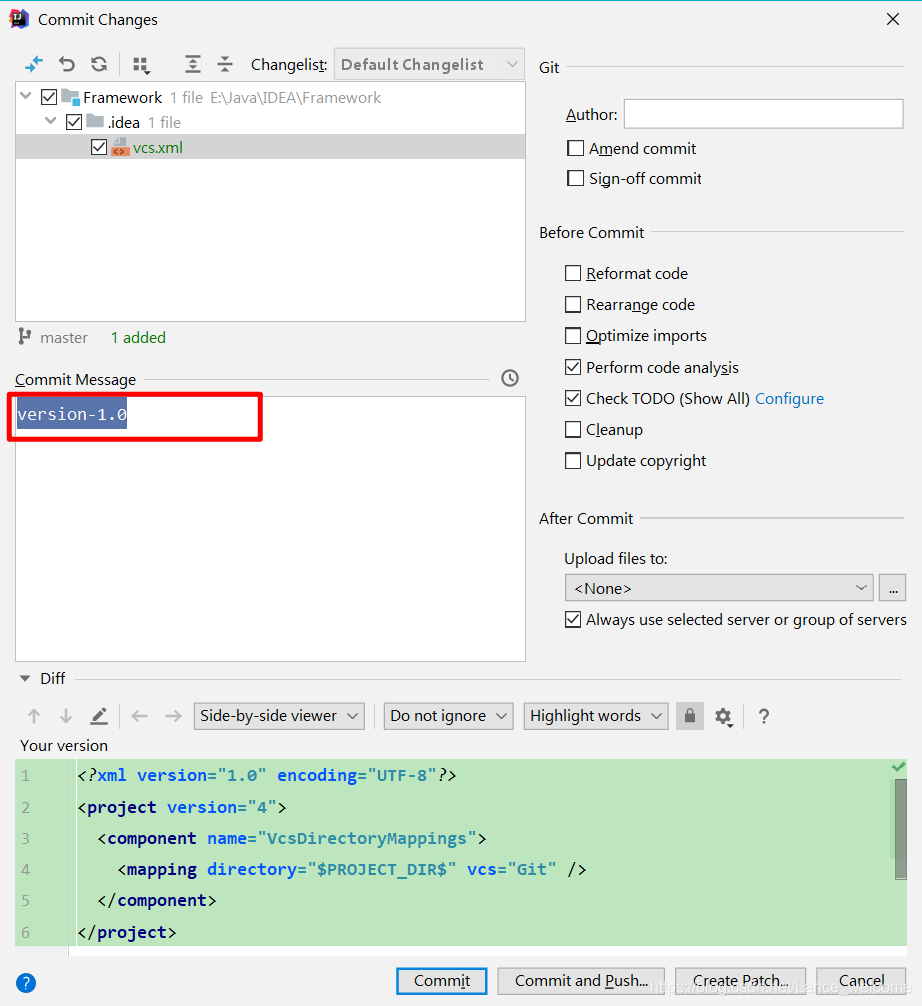Viewport: 922px width, 1006px height.
Task: Click the Cancel button
Action: (x=861, y=981)
